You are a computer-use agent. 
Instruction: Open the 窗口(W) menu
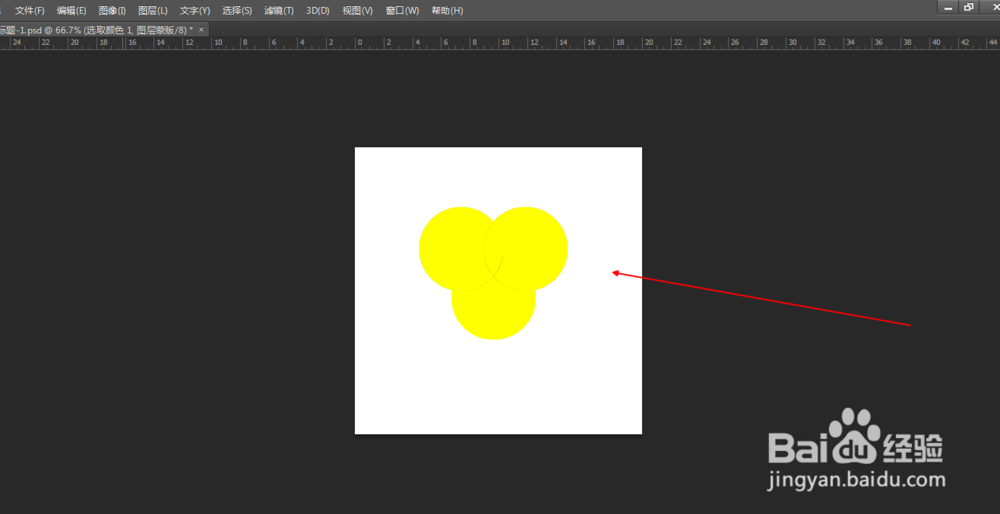pyautogui.click(x=402, y=11)
